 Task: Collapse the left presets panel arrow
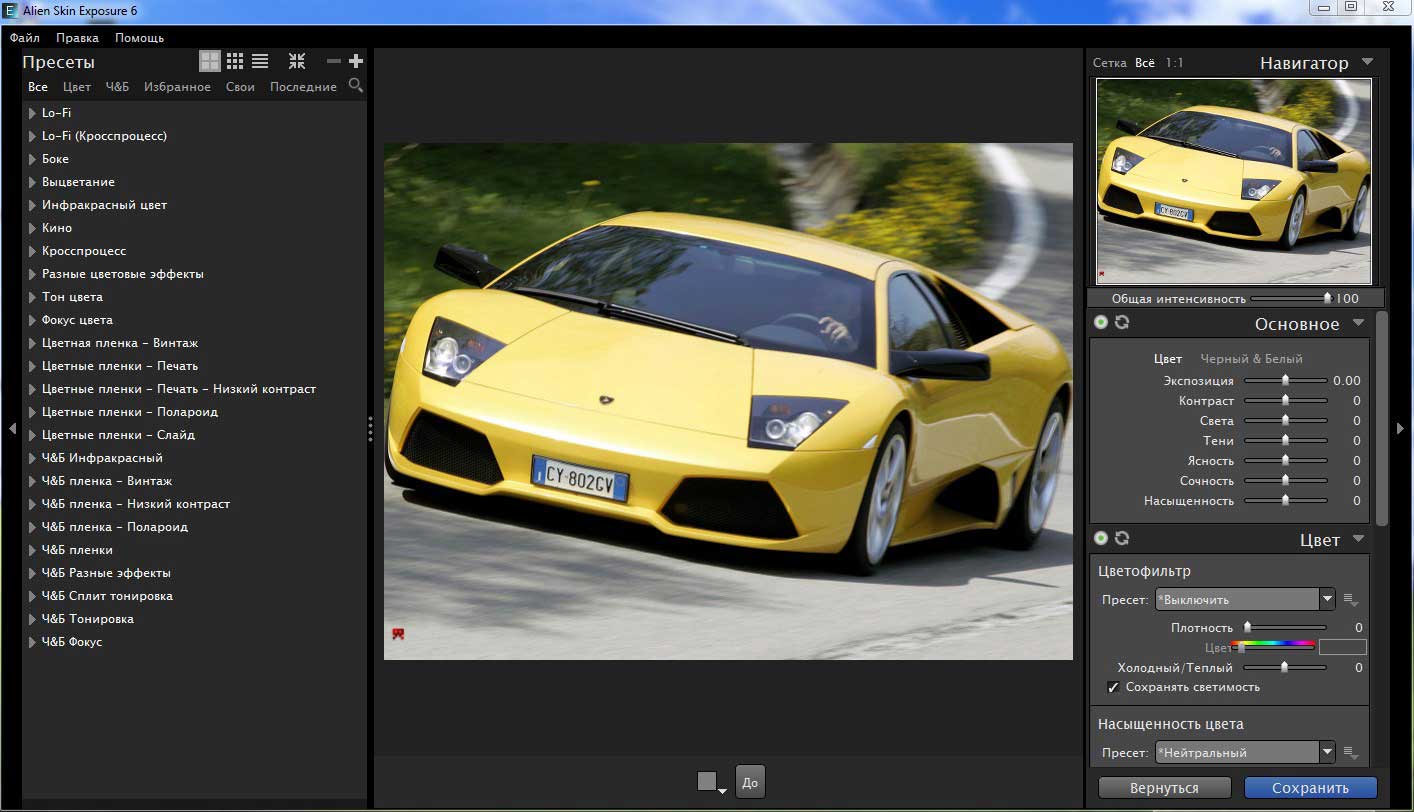12,428
